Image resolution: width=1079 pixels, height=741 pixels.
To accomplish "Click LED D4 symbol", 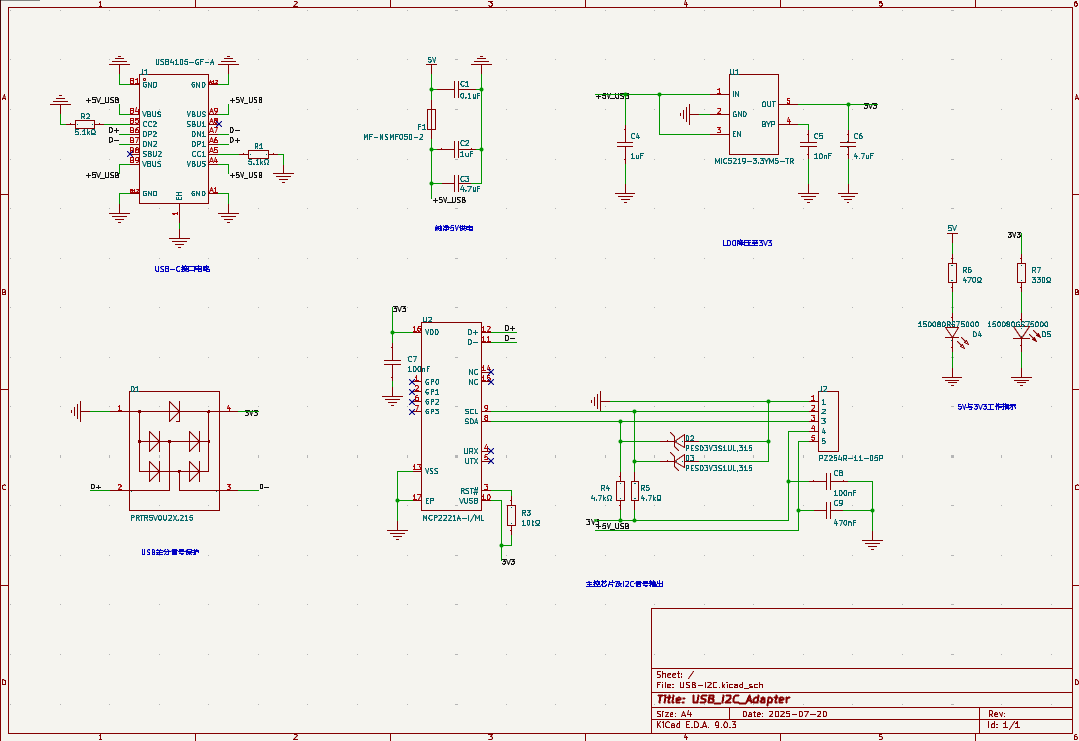I will 954,334.
